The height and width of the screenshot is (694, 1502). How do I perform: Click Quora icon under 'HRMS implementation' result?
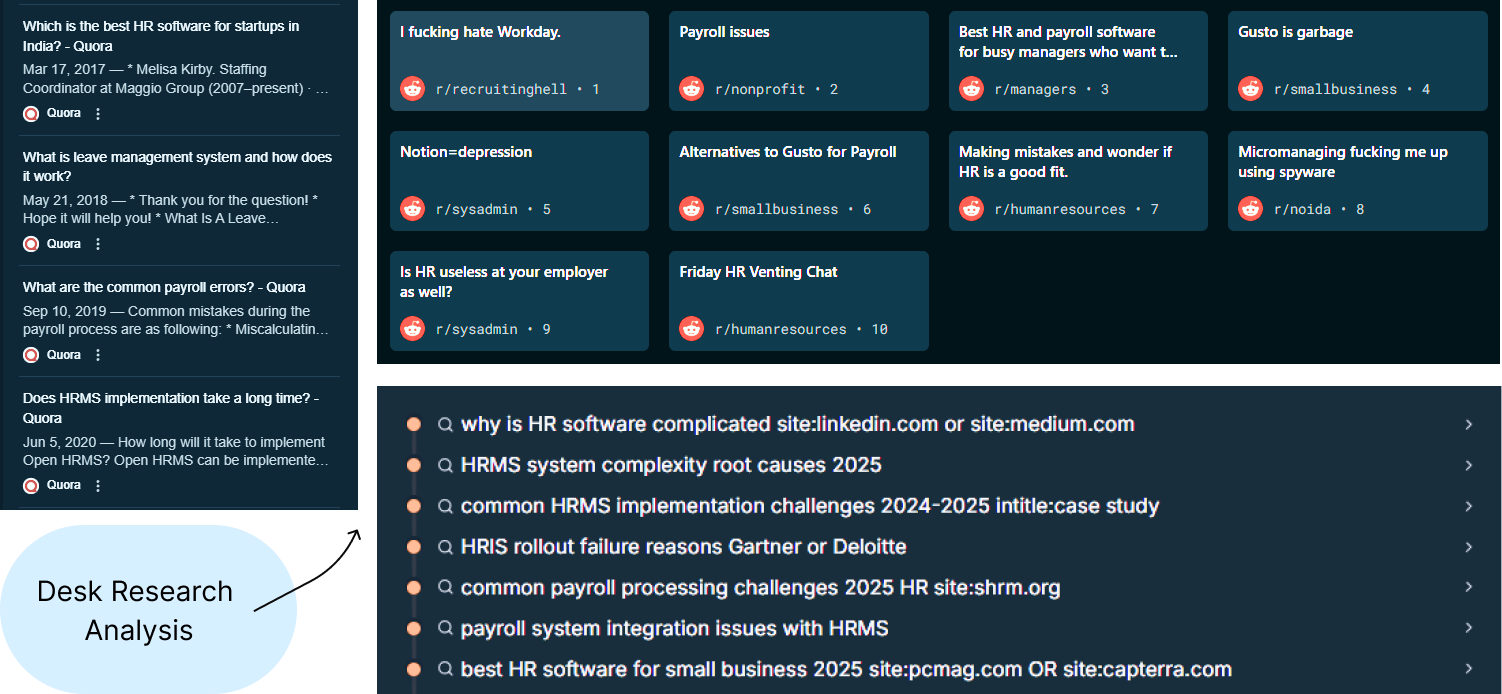31,485
